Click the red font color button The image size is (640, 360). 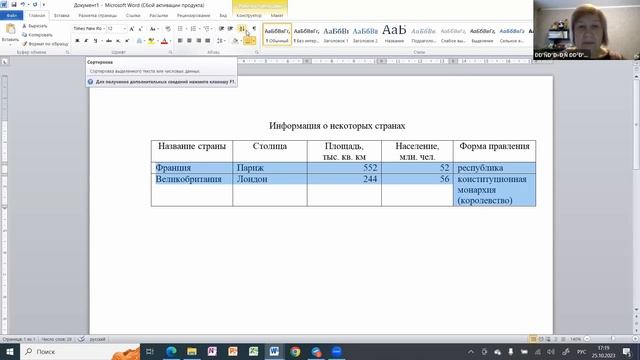[x=164, y=40]
